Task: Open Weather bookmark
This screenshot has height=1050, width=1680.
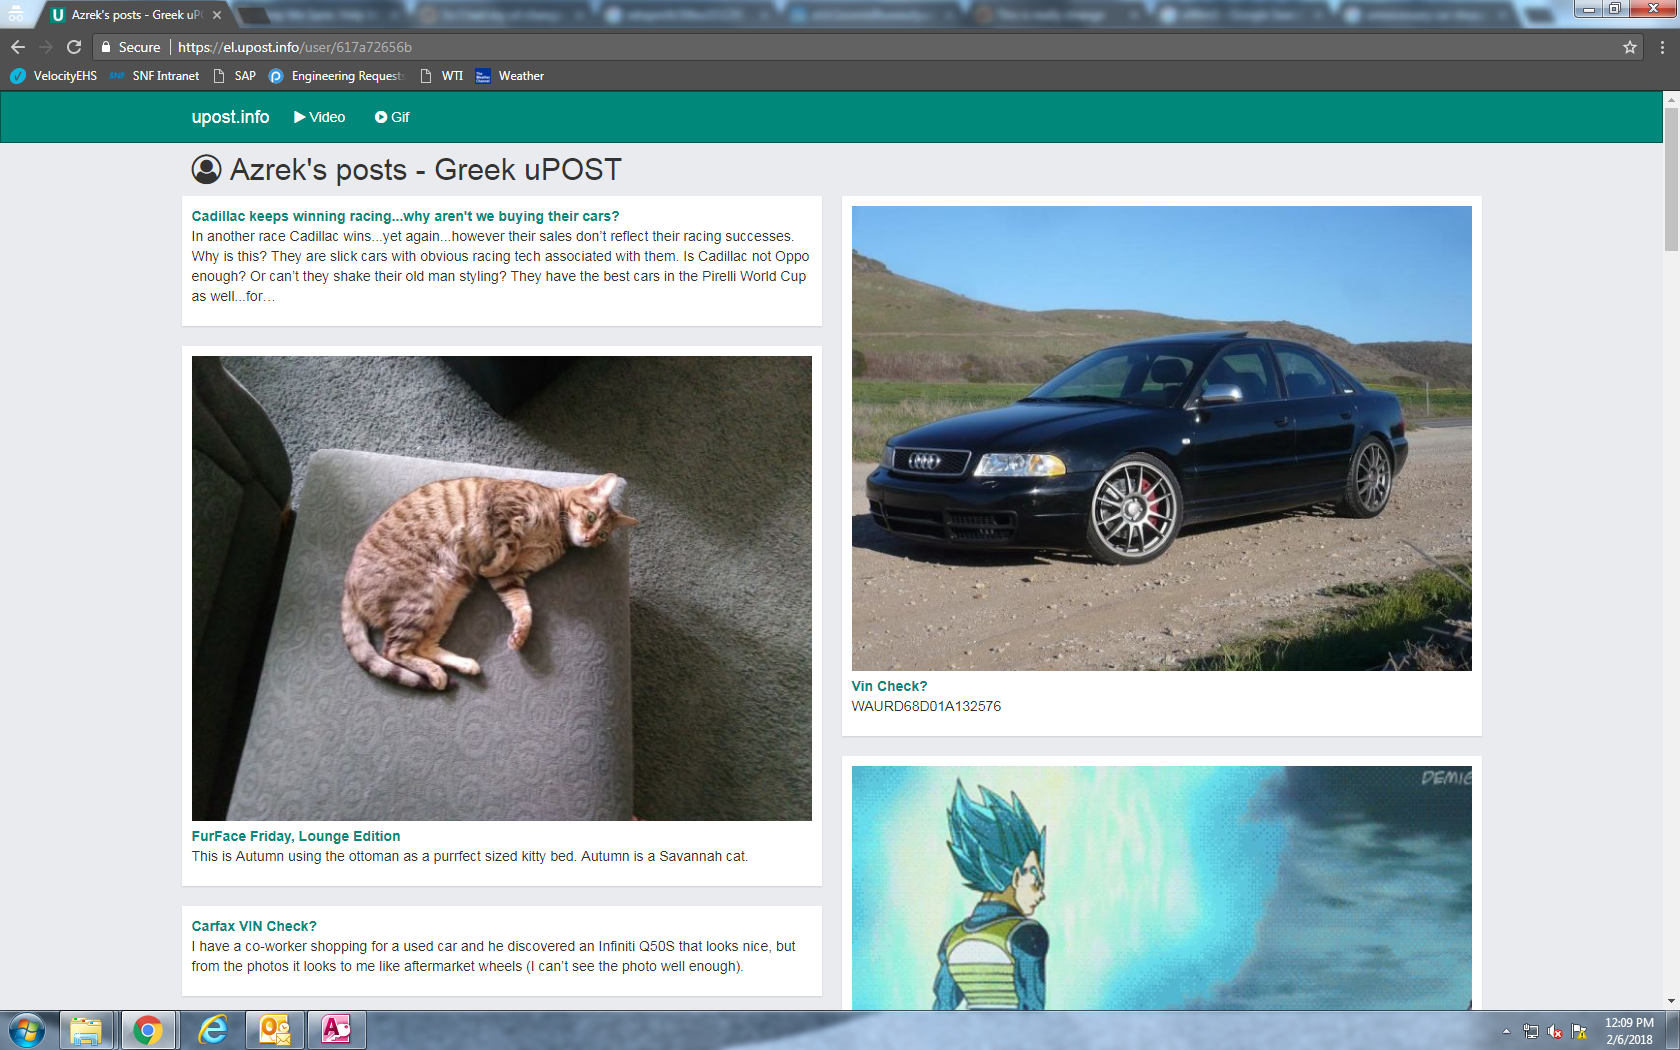Action: click(510, 76)
